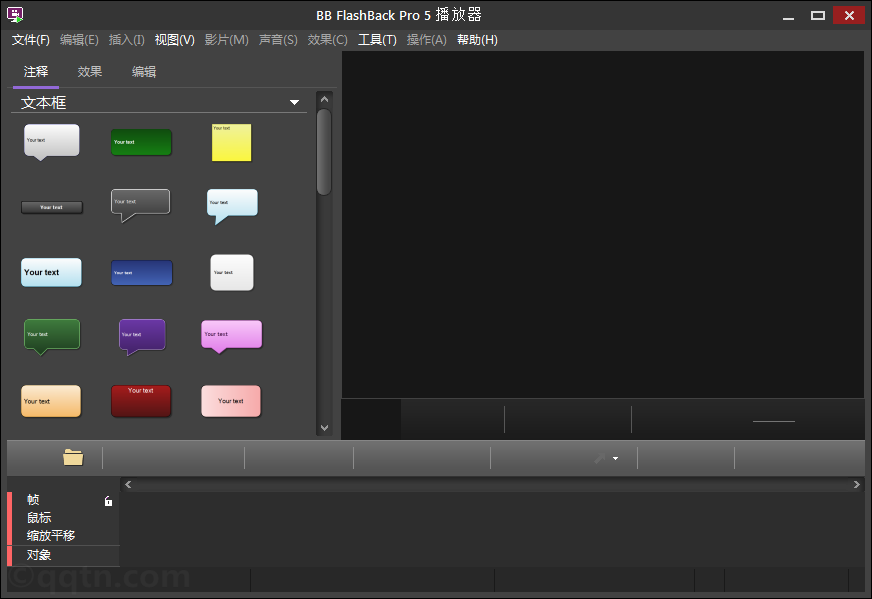The width and height of the screenshot is (872, 599).
Task: Select the 缩放平移 track label
Action: pos(51,536)
